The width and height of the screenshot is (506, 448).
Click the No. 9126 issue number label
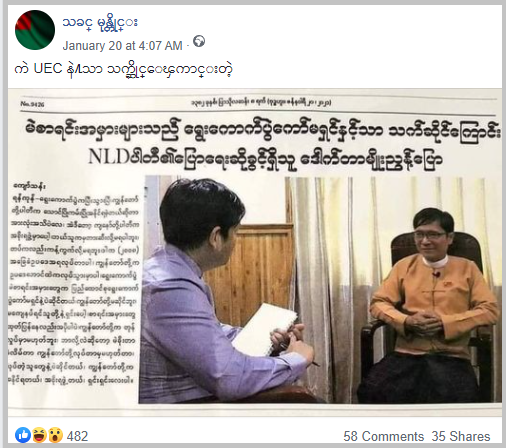32,104
